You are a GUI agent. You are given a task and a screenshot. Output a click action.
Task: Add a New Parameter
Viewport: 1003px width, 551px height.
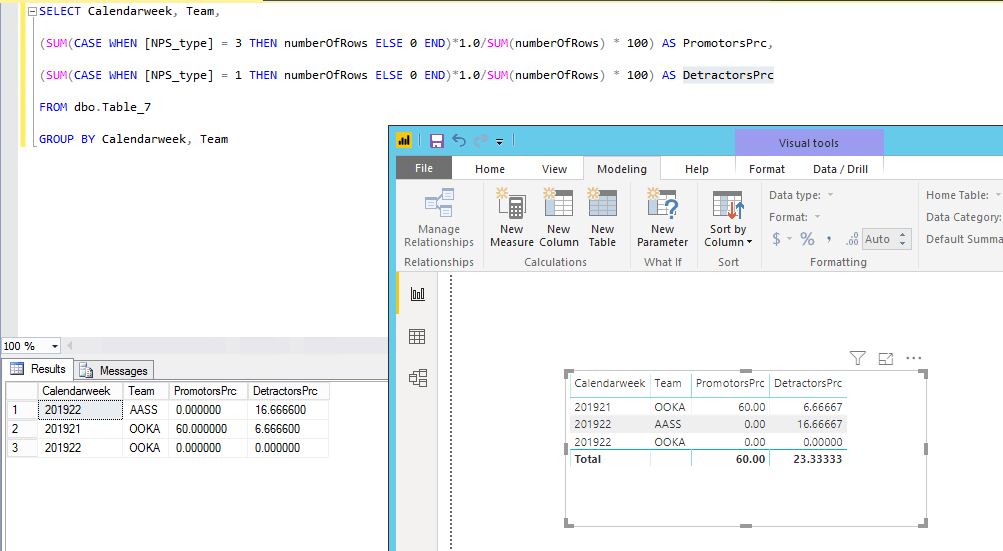coord(662,218)
